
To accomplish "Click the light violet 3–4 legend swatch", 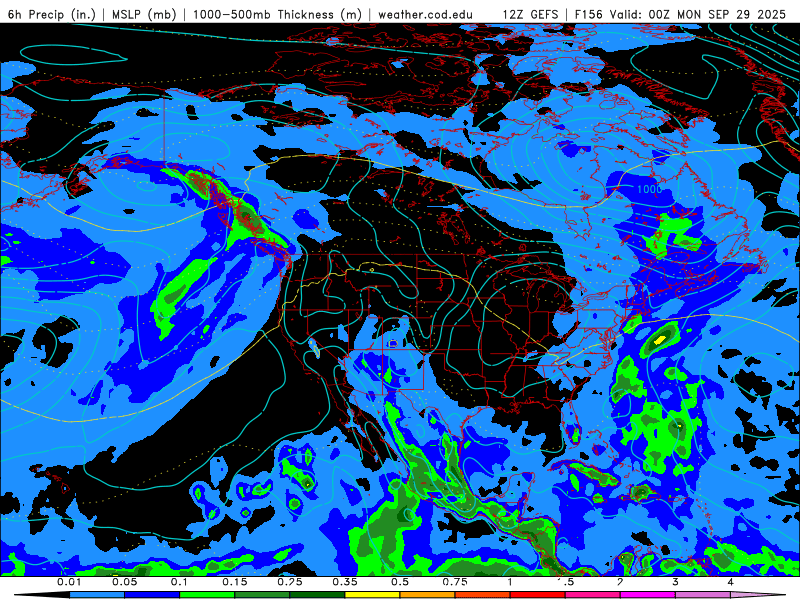I will pos(703,595).
